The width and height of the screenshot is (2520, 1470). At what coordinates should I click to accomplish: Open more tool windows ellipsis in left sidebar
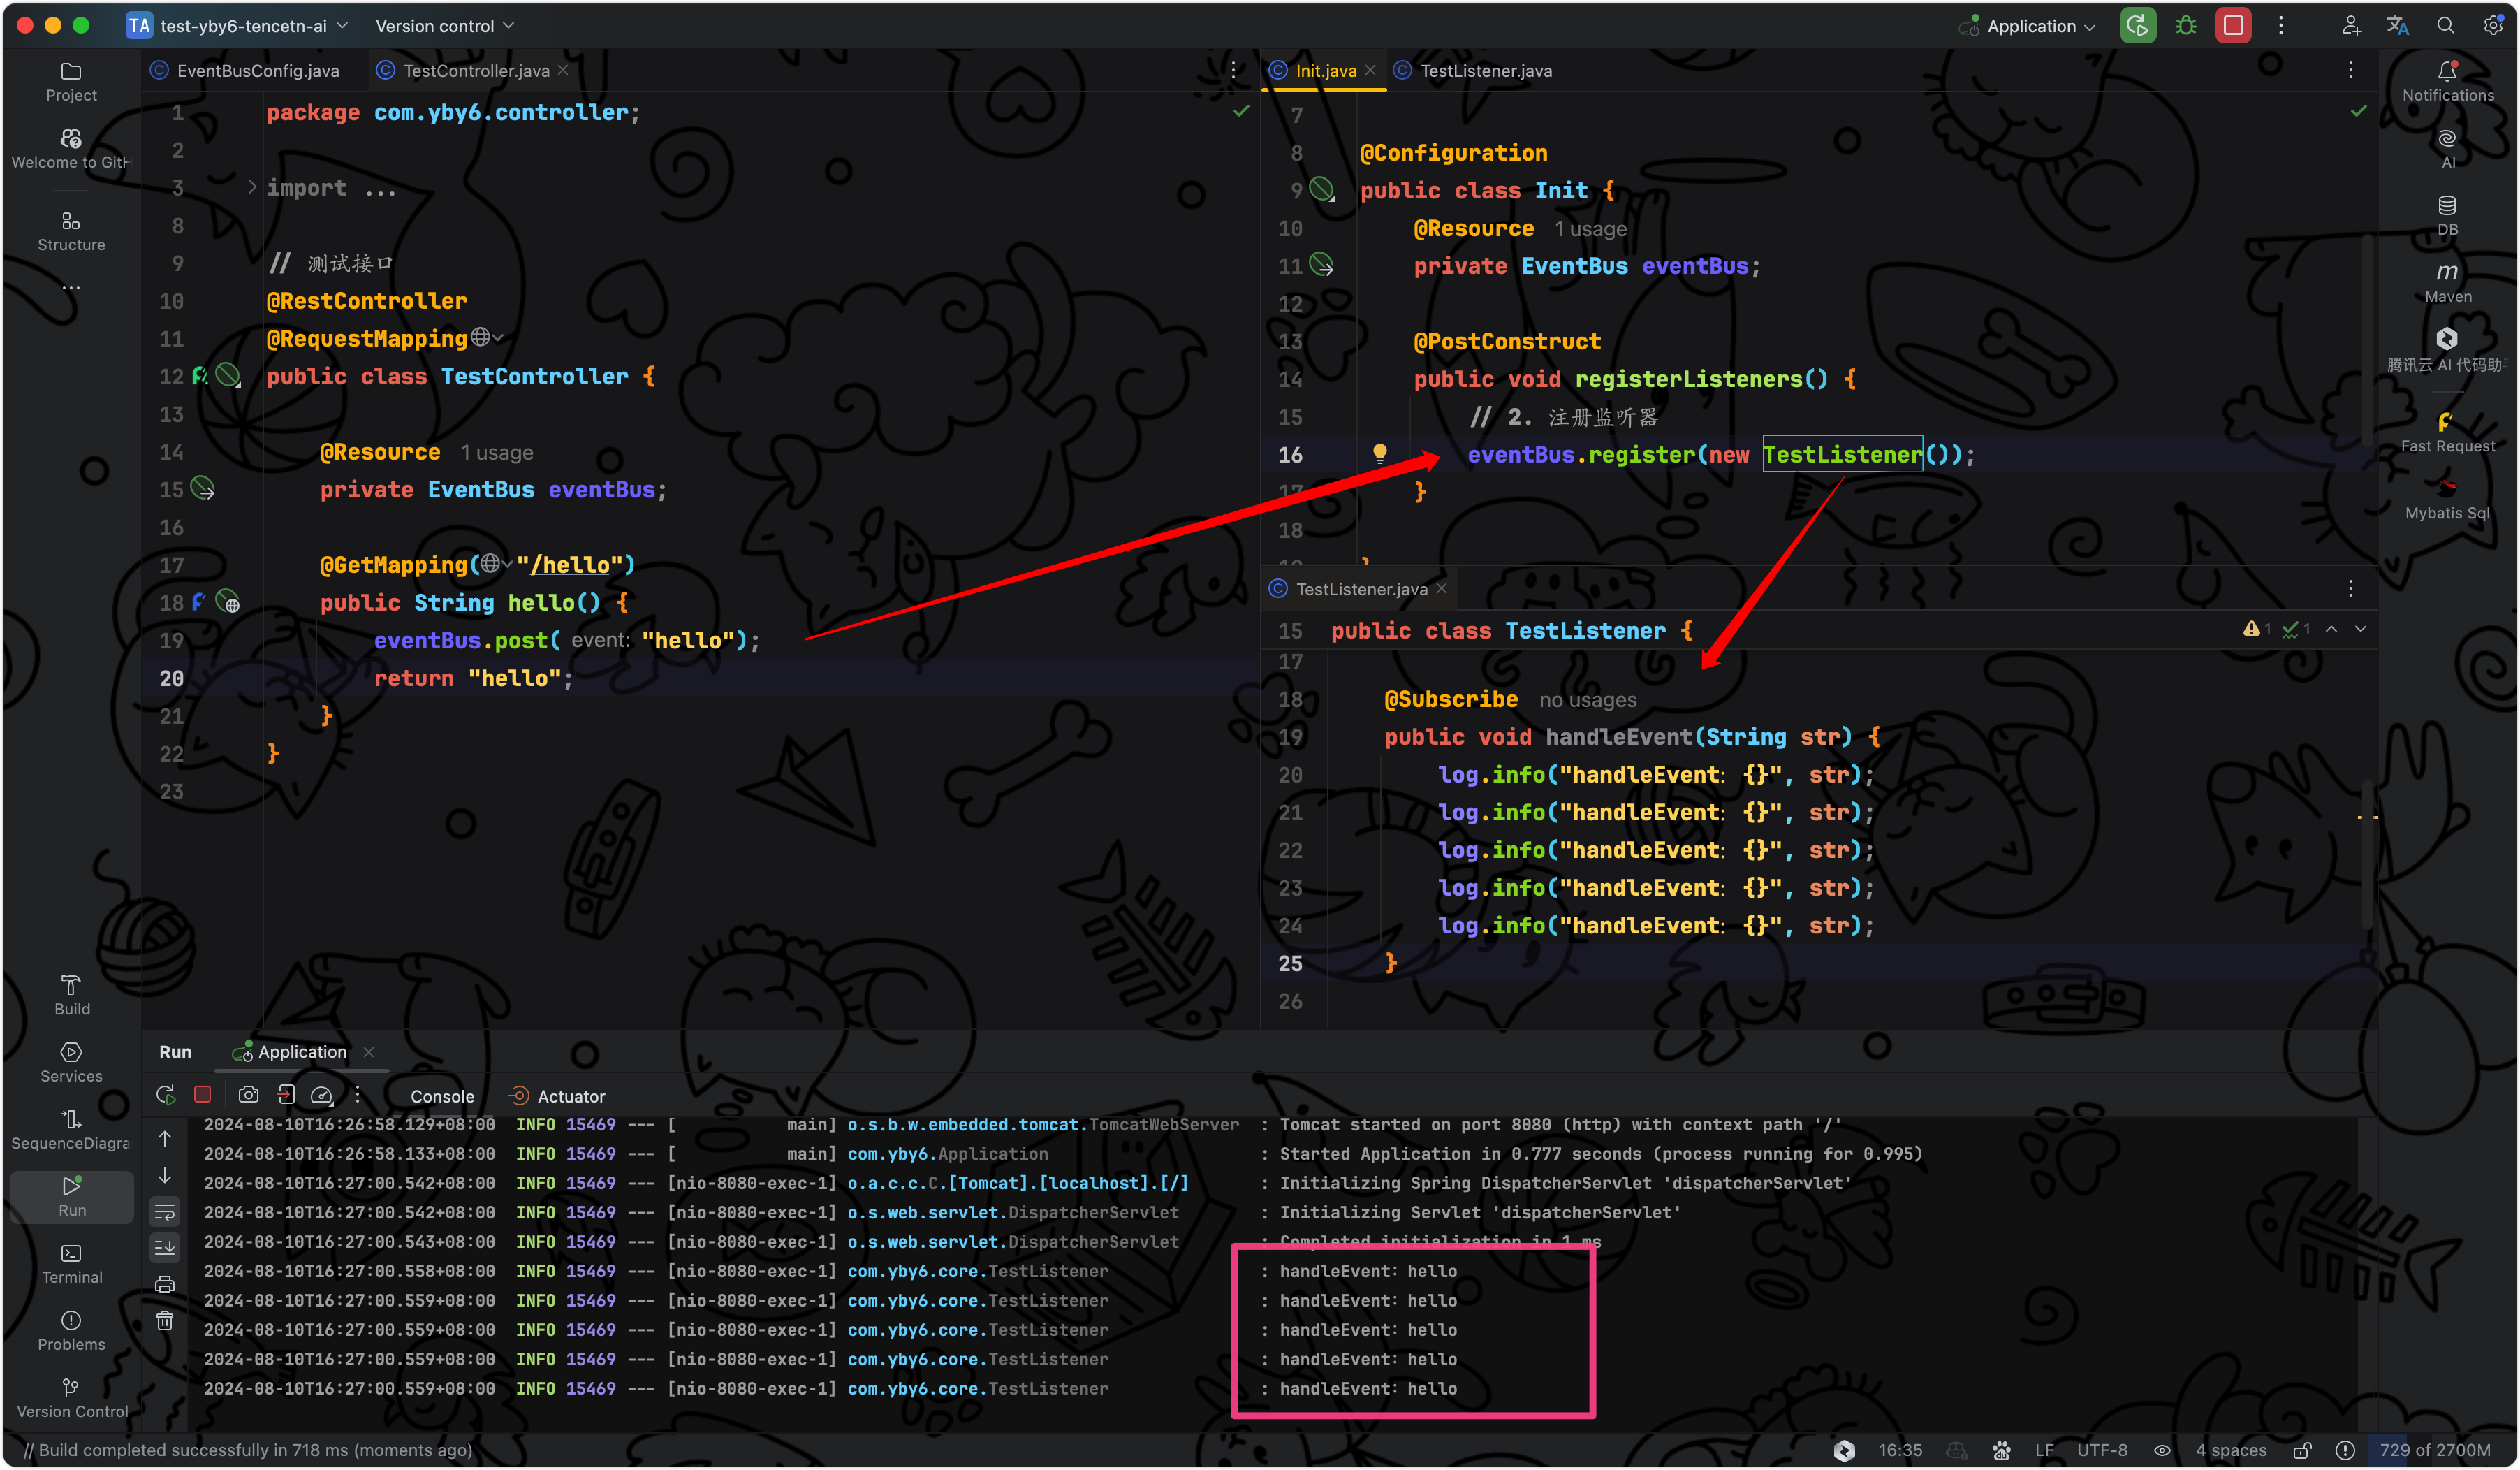coord(71,288)
